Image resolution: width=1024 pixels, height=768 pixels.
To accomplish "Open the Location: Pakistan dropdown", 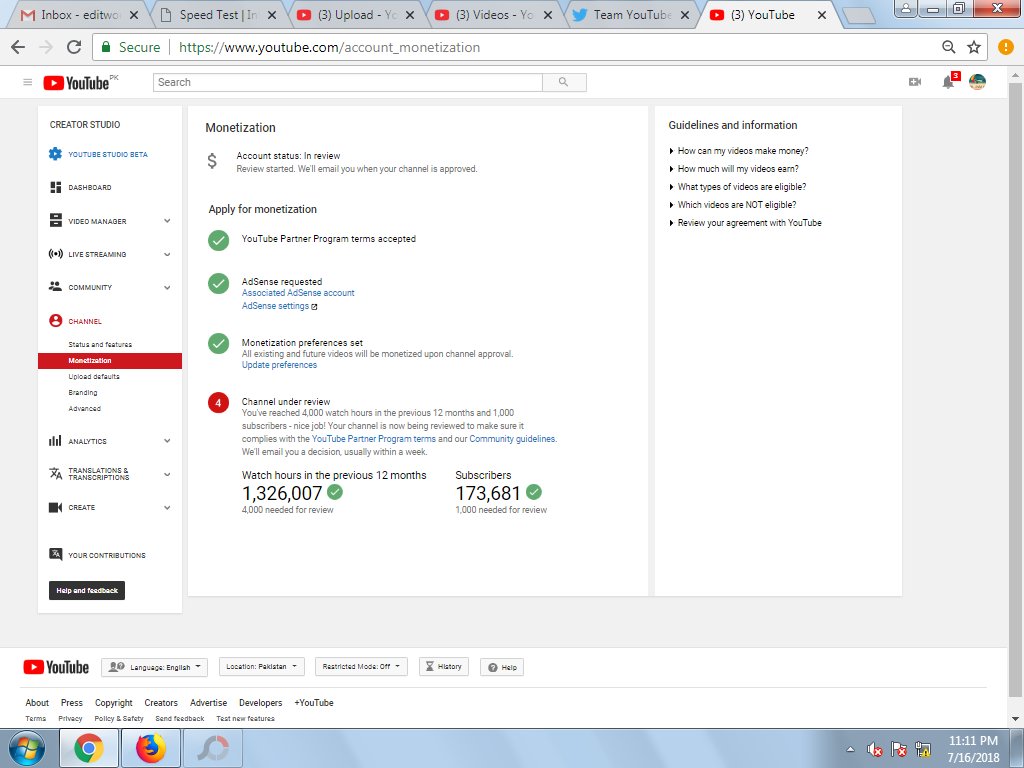I will 261,666.
